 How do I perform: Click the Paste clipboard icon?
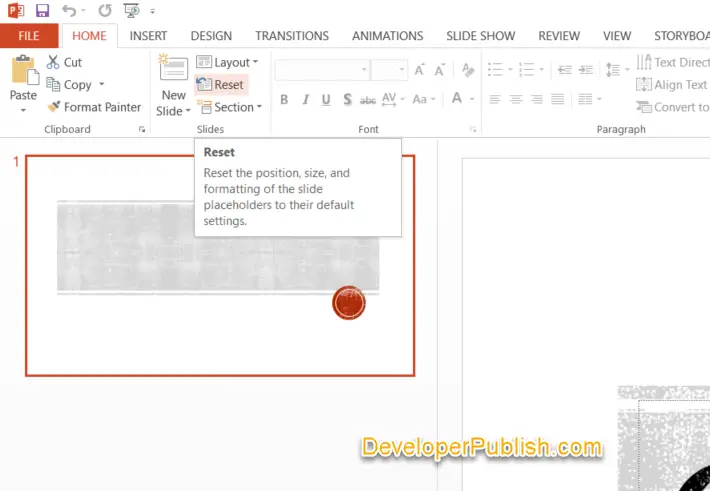tap(24, 70)
